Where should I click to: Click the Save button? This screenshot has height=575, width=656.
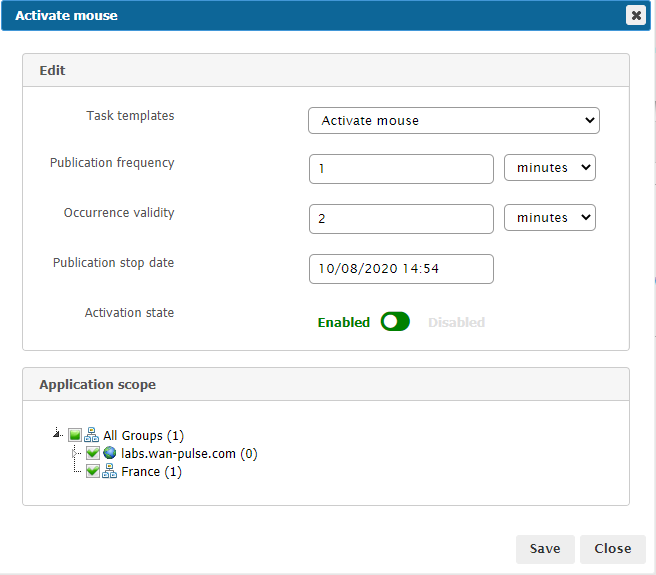(x=545, y=549)
